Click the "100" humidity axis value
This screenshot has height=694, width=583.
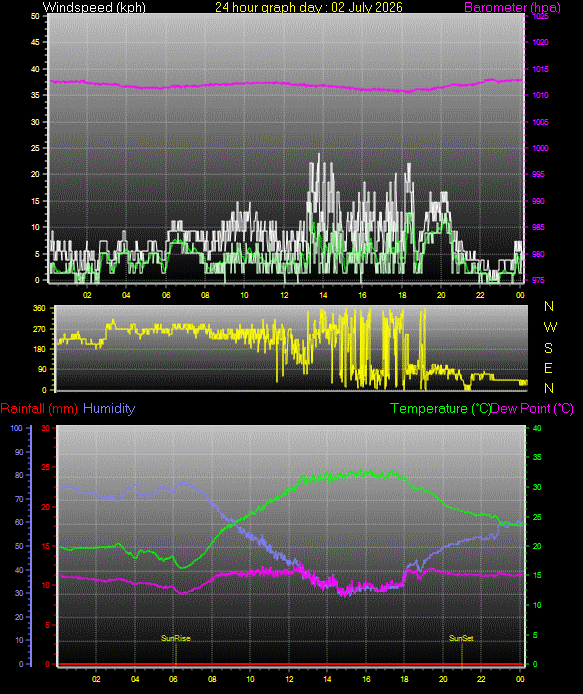pyautogui.click(x=17, y=428)
